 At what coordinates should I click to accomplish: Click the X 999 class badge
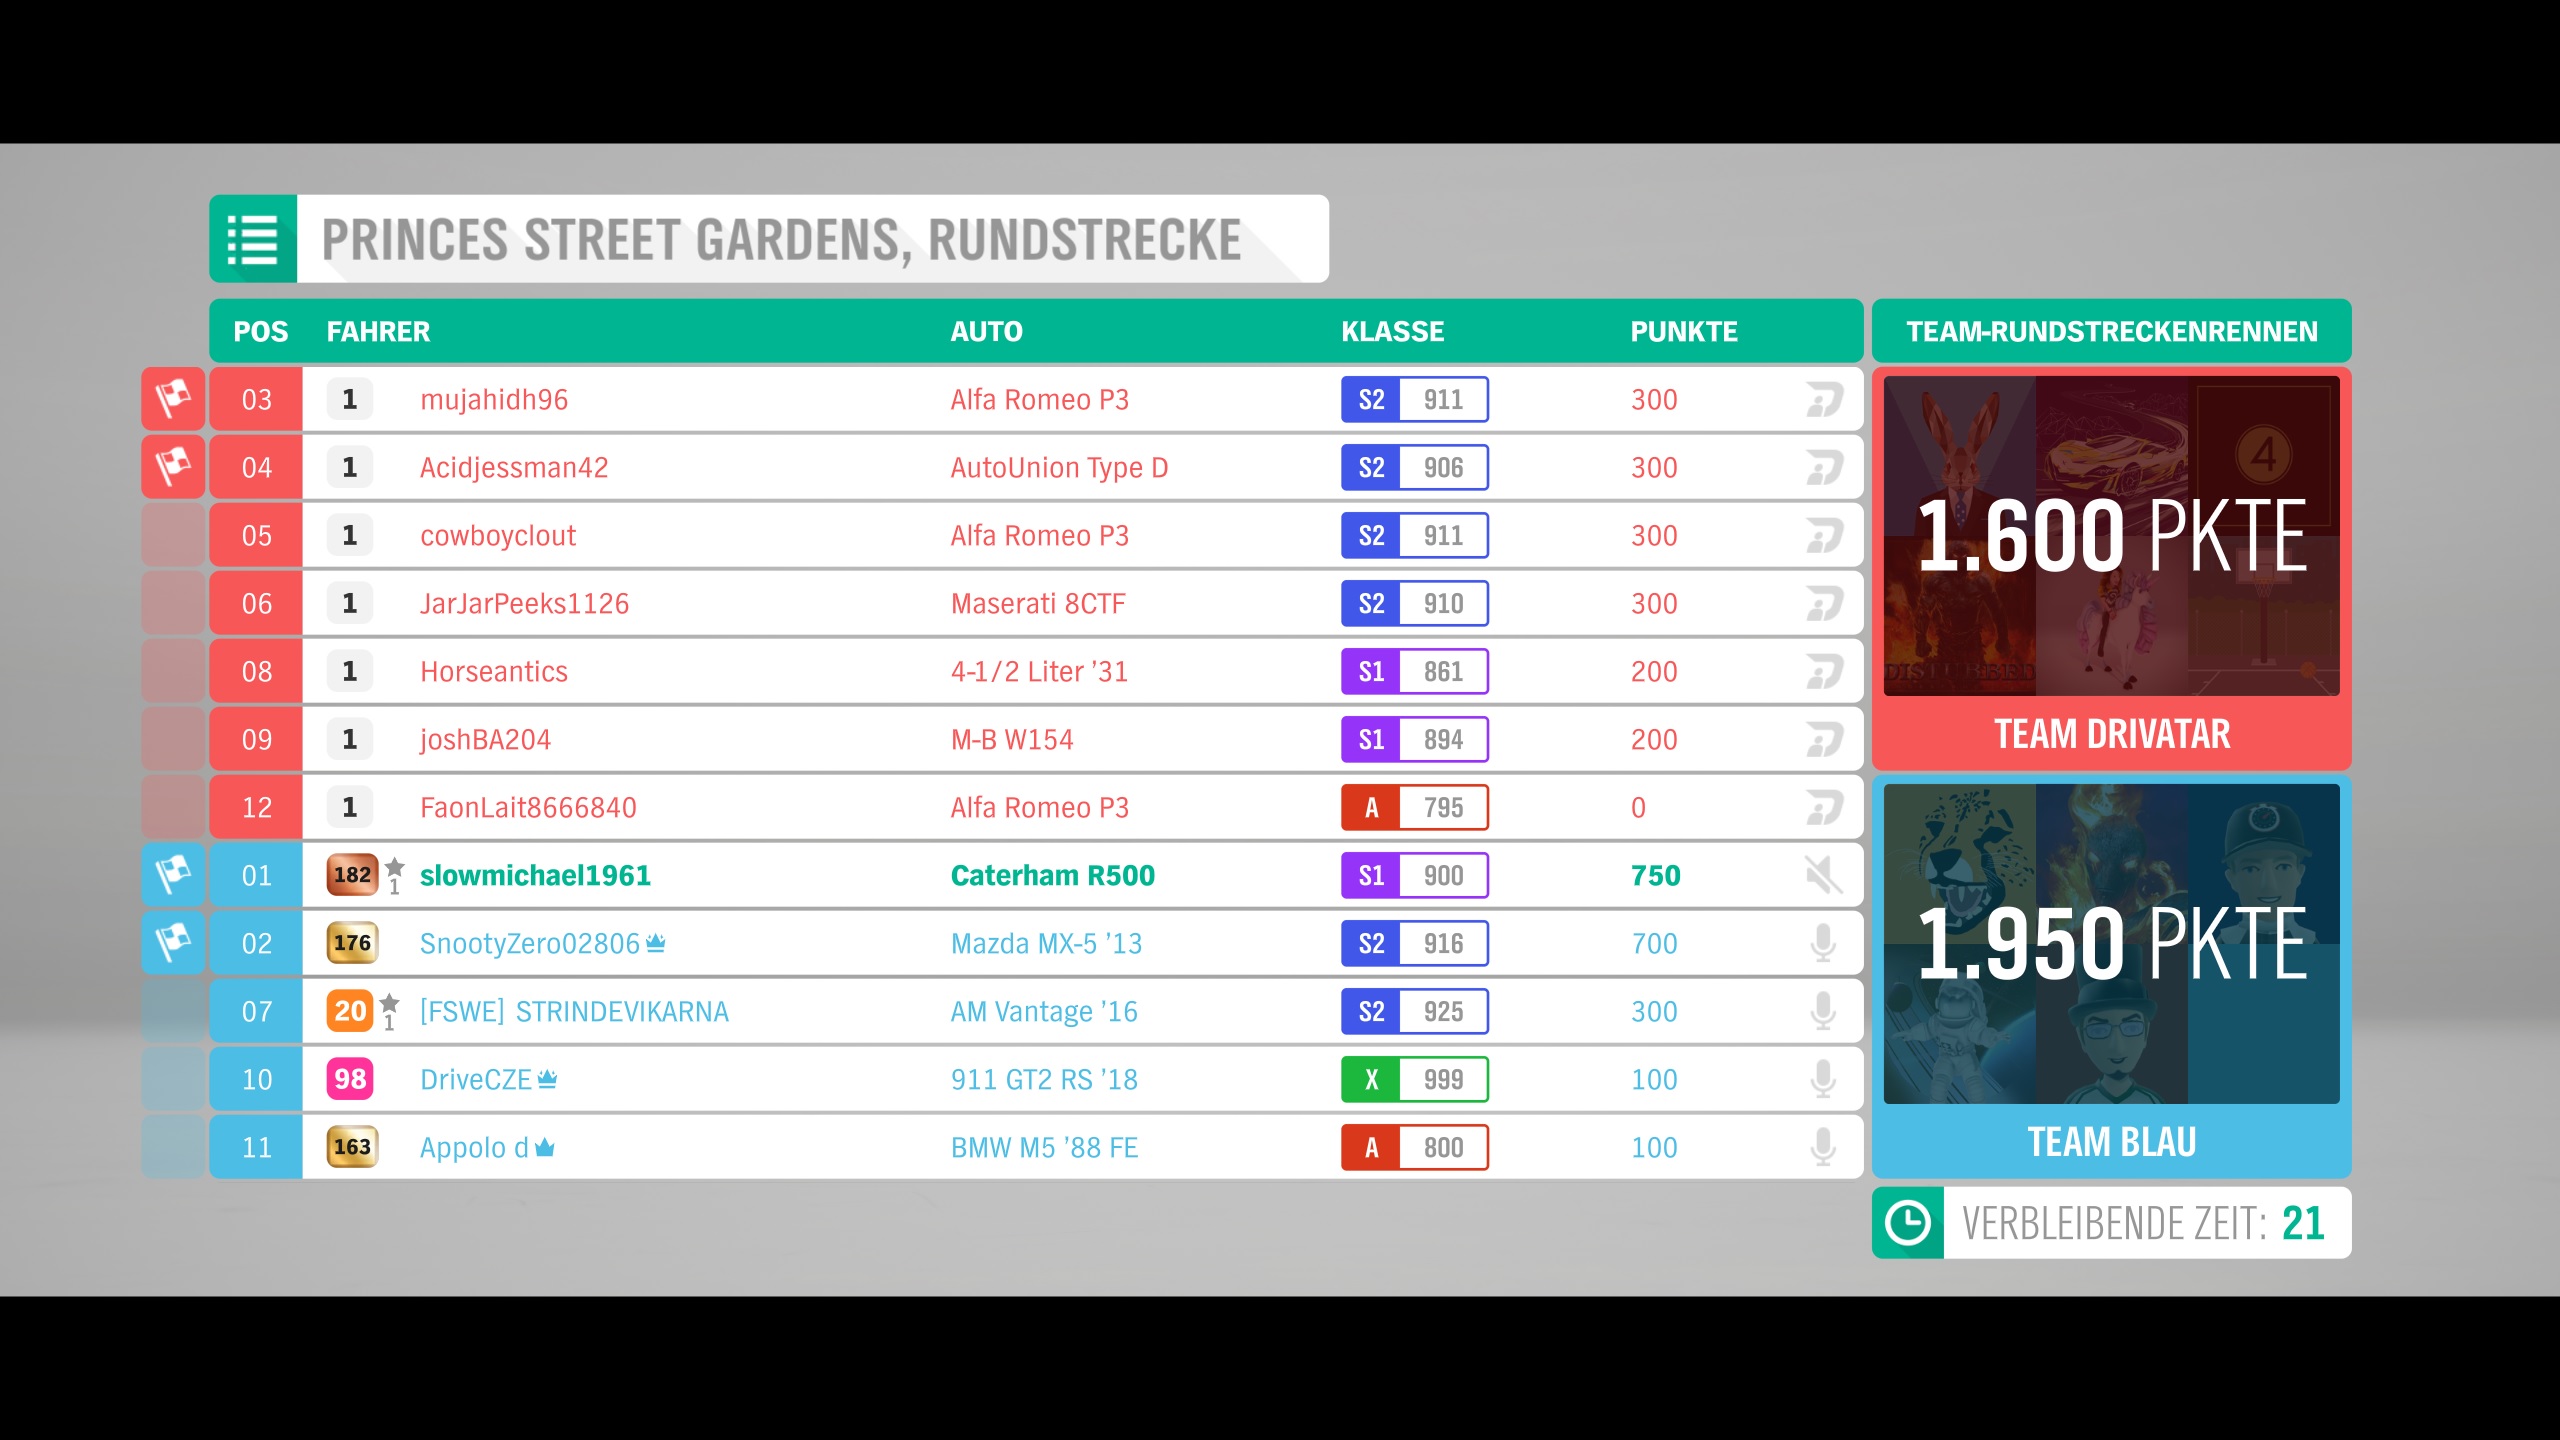1414,1079
